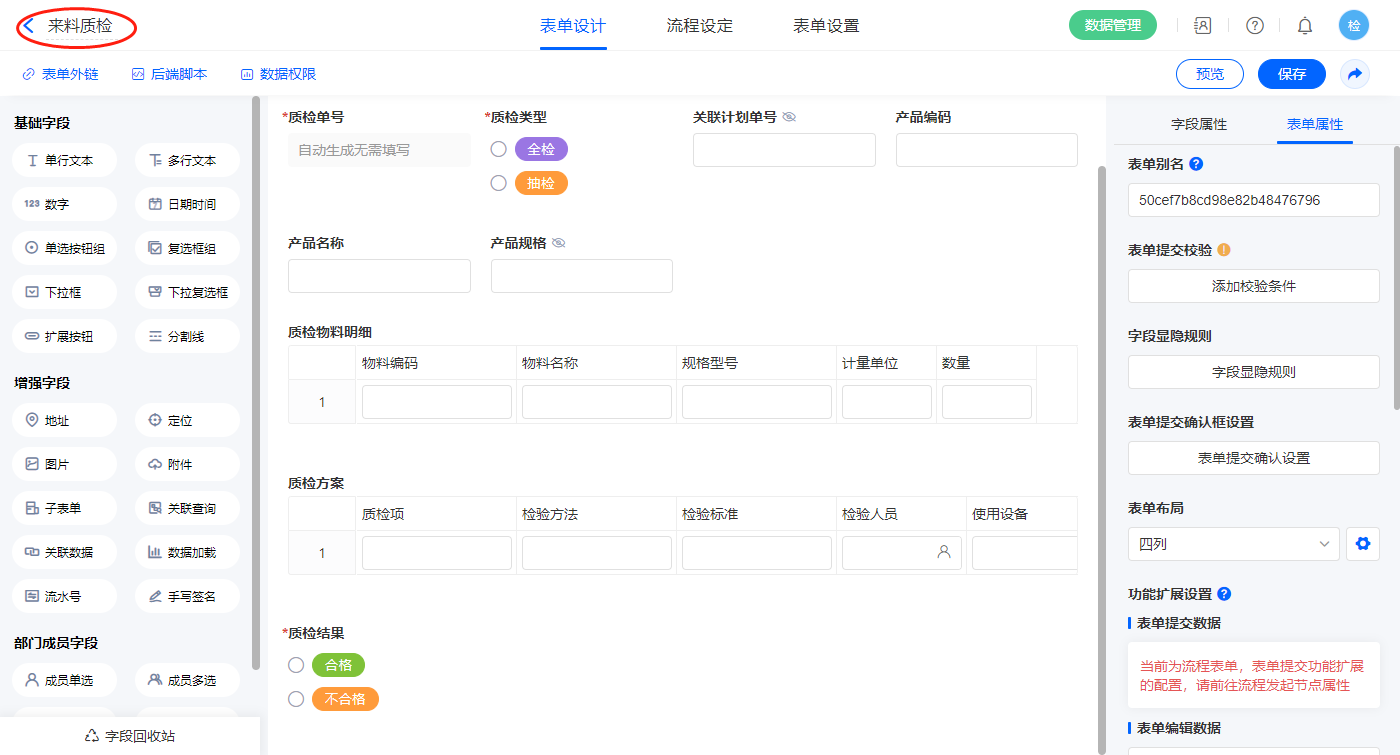Switch to the 流程设定 tab
Viewport: 1400px width, 755px height.
(699, 26)
